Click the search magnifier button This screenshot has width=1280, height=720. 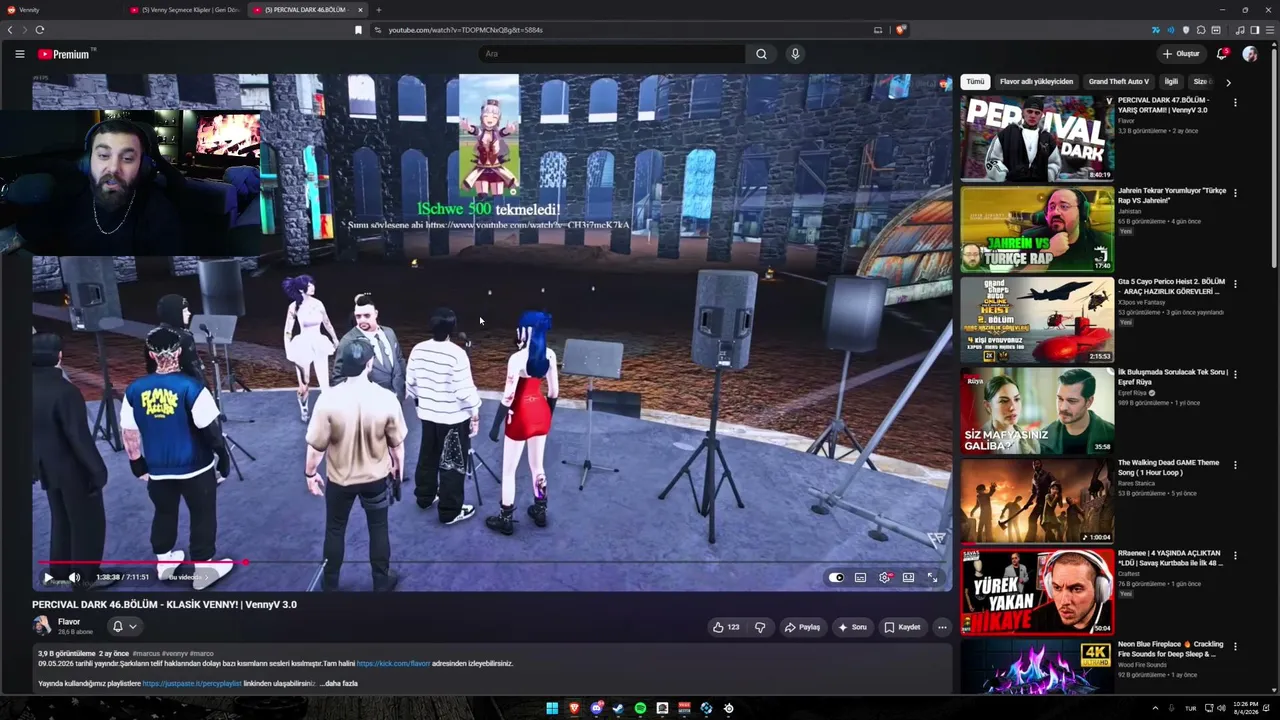761,54
